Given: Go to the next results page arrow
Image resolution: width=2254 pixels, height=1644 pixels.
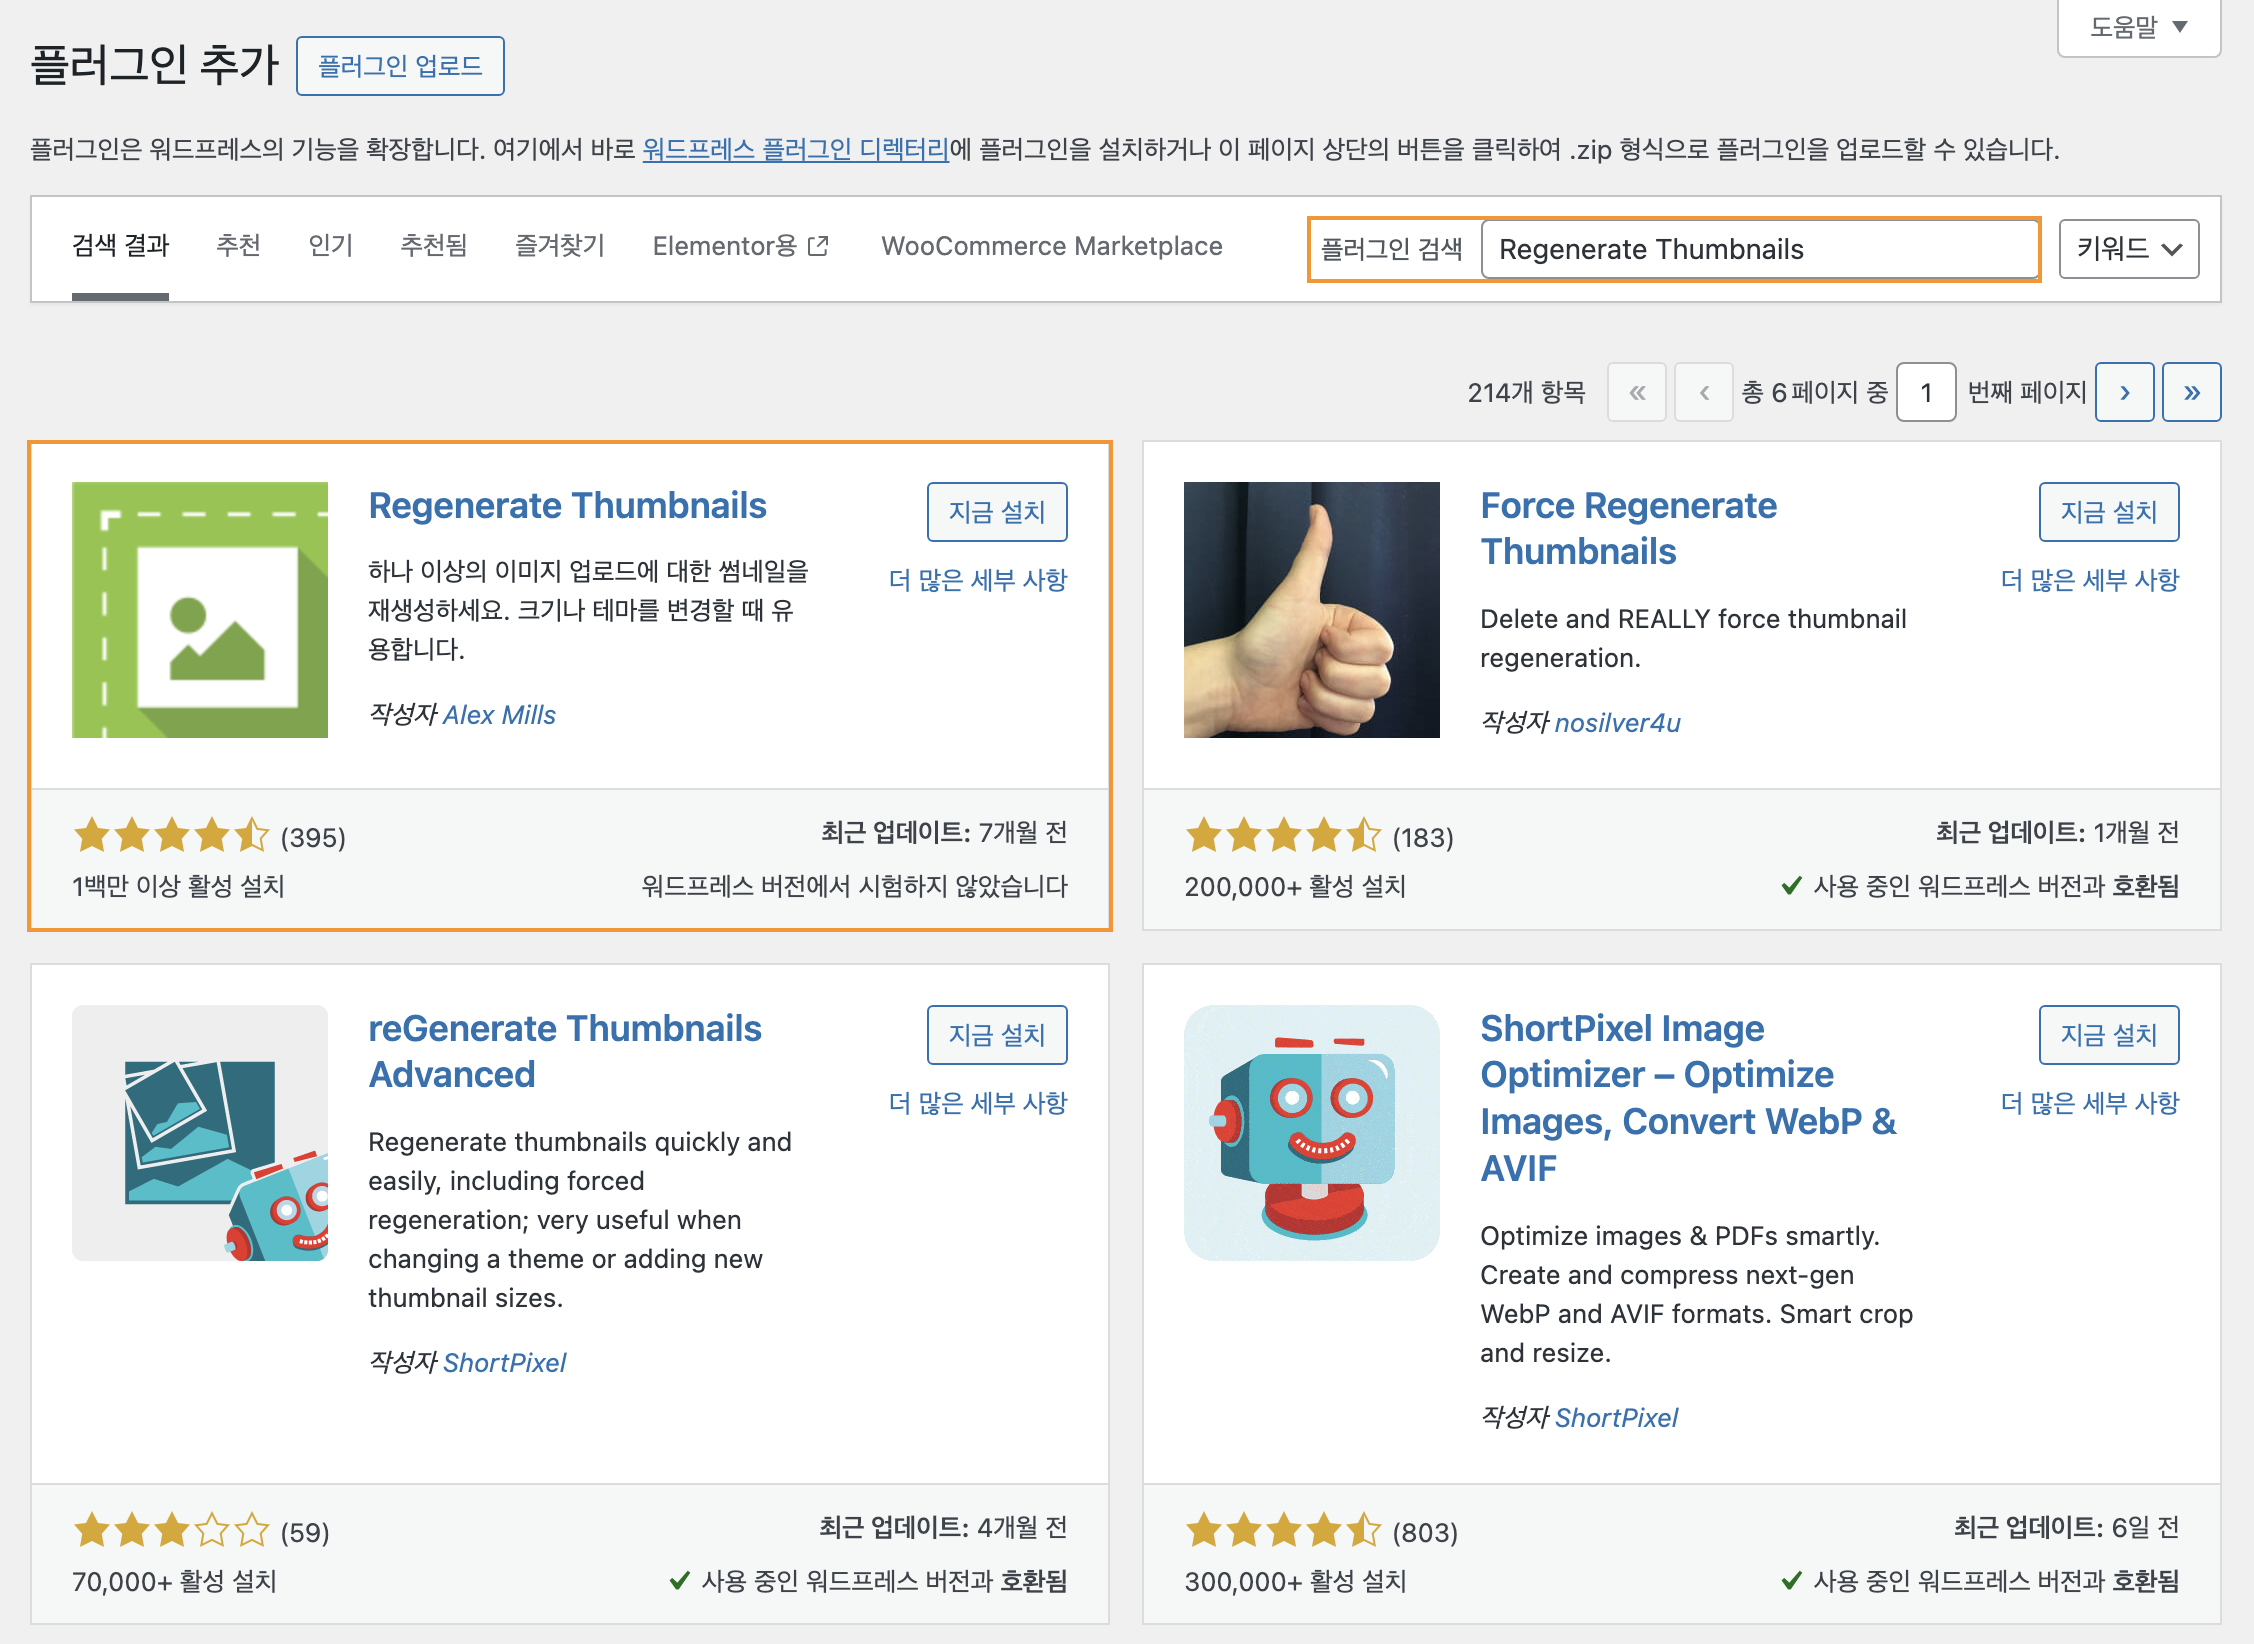Looking at the screenshot, I should pyautogui.click(x=2124, y=392).
